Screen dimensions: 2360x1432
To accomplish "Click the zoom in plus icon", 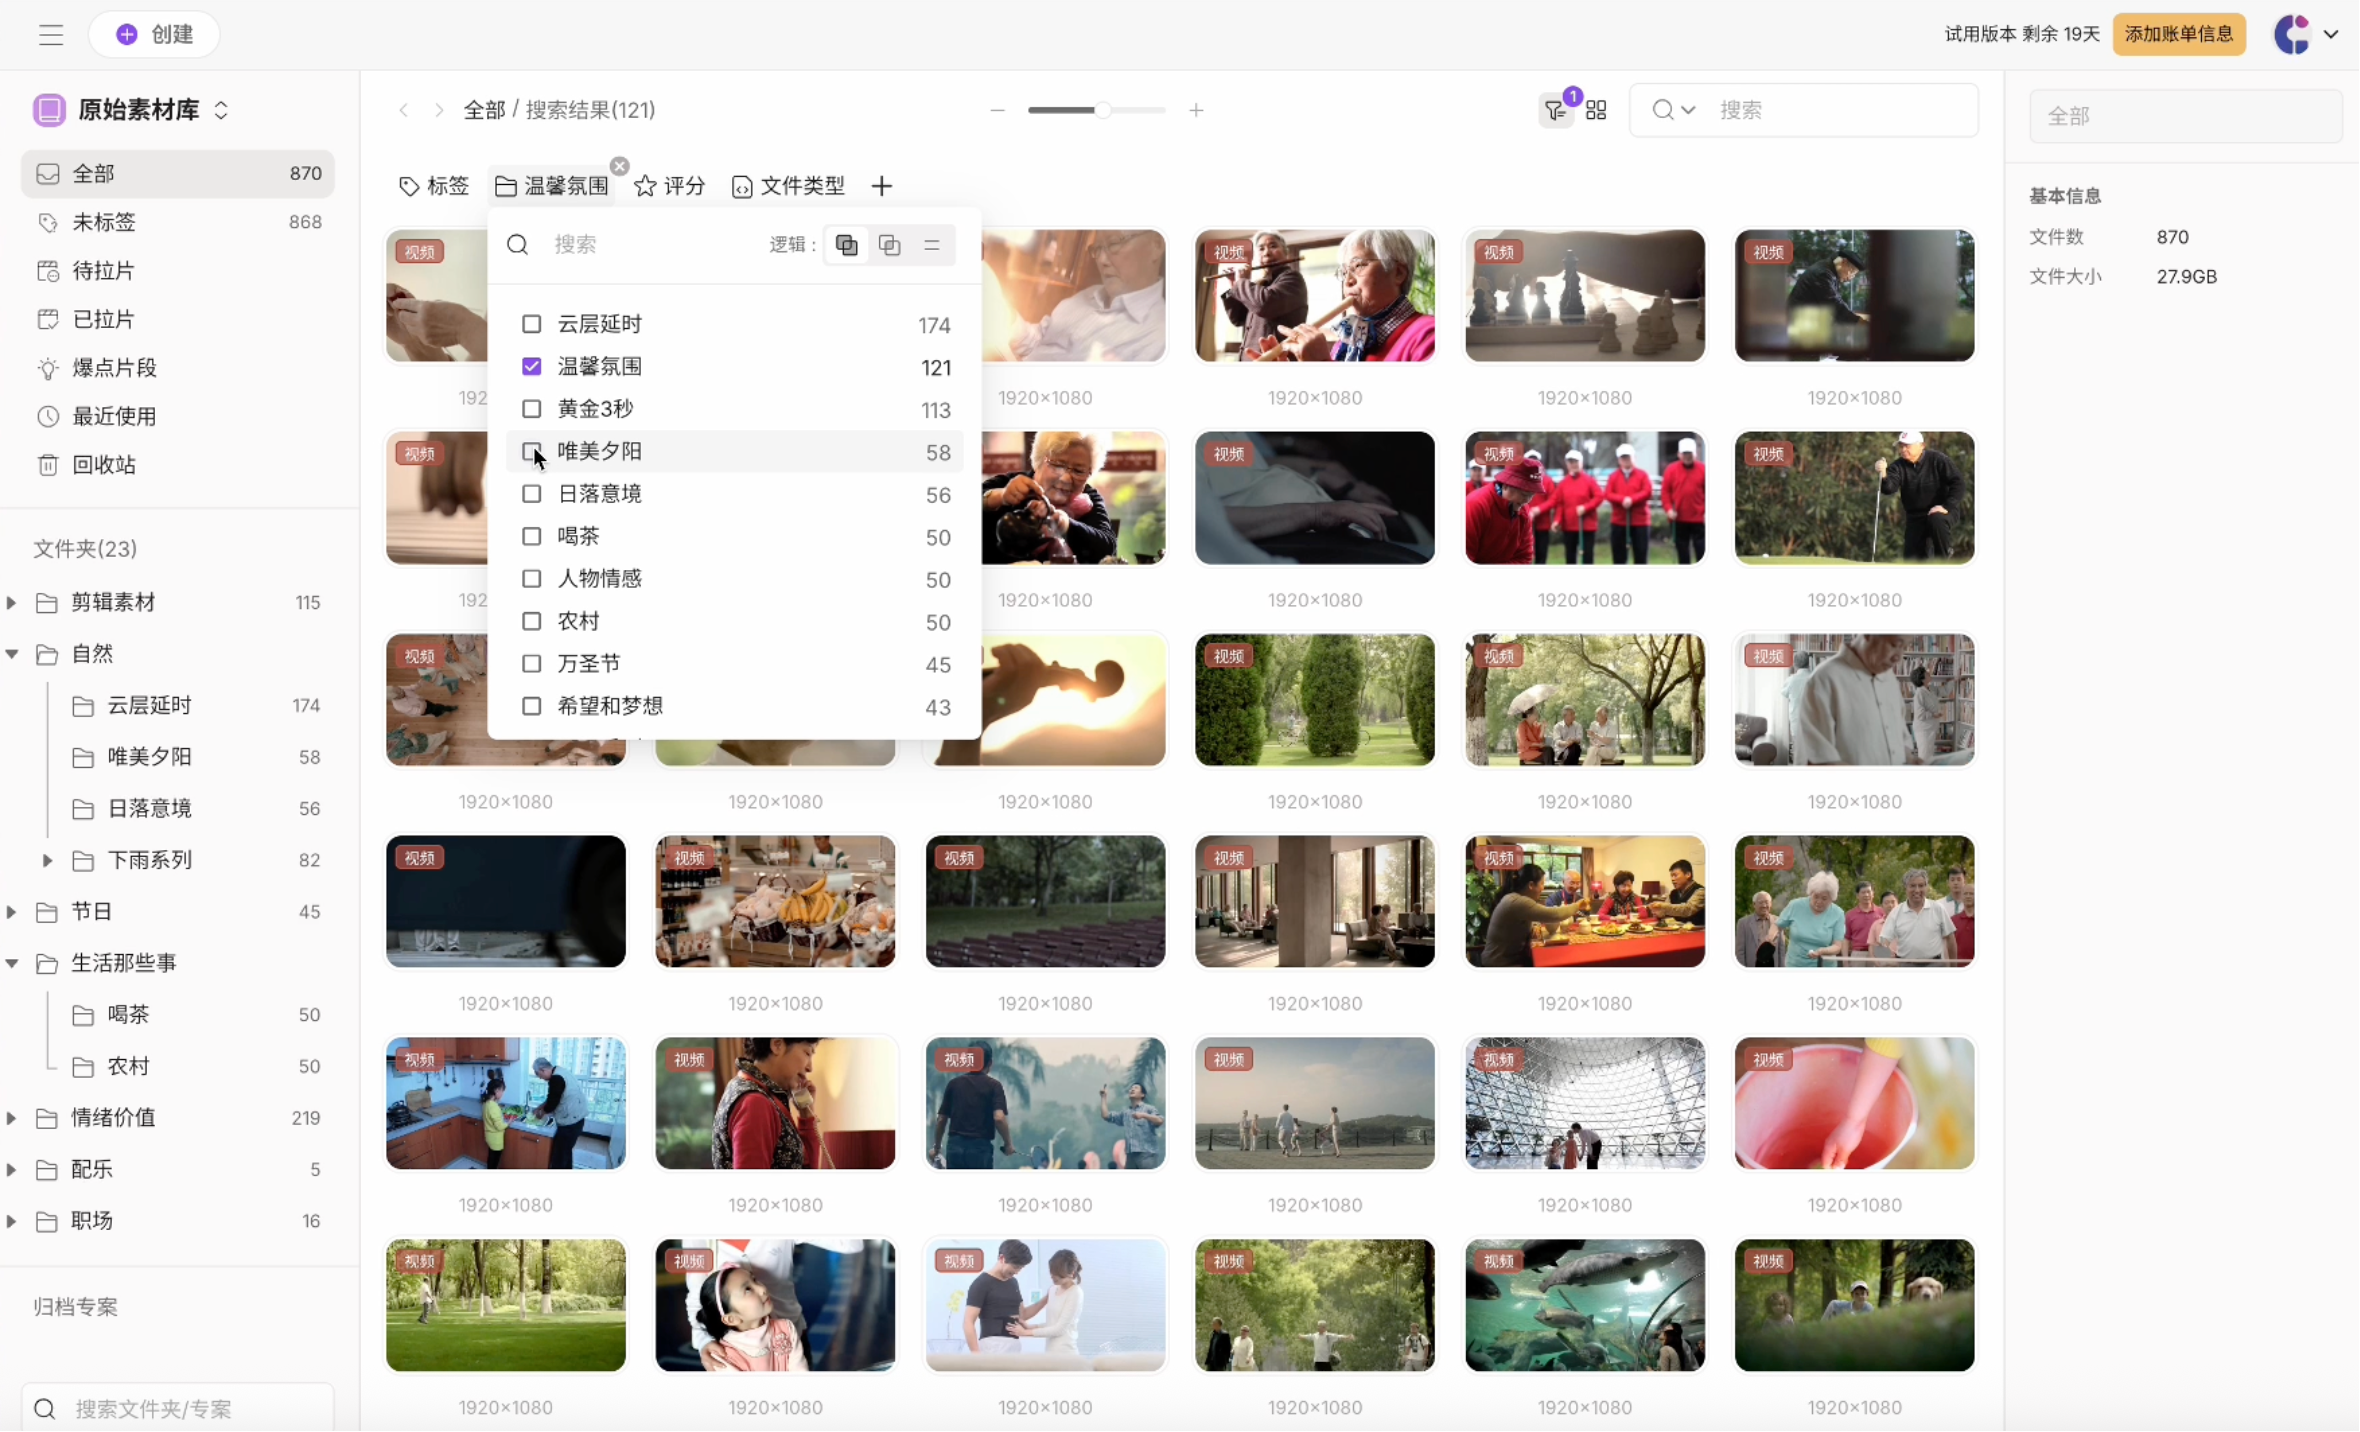I will (1196, 110).
